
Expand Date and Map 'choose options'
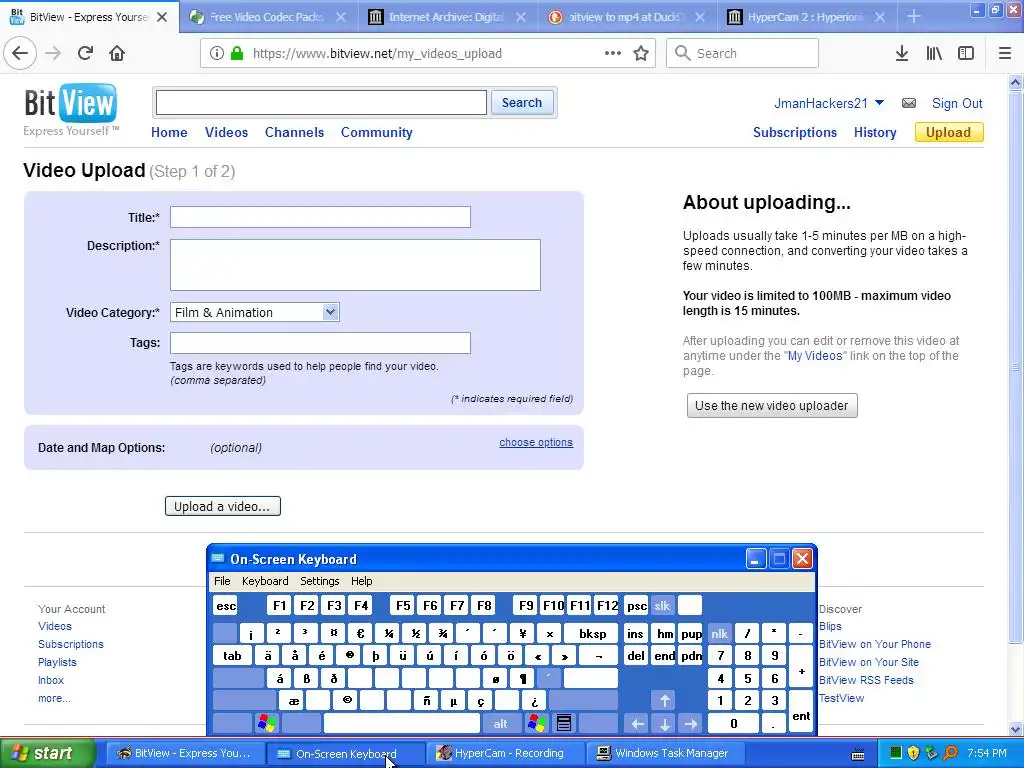[536, 442]
